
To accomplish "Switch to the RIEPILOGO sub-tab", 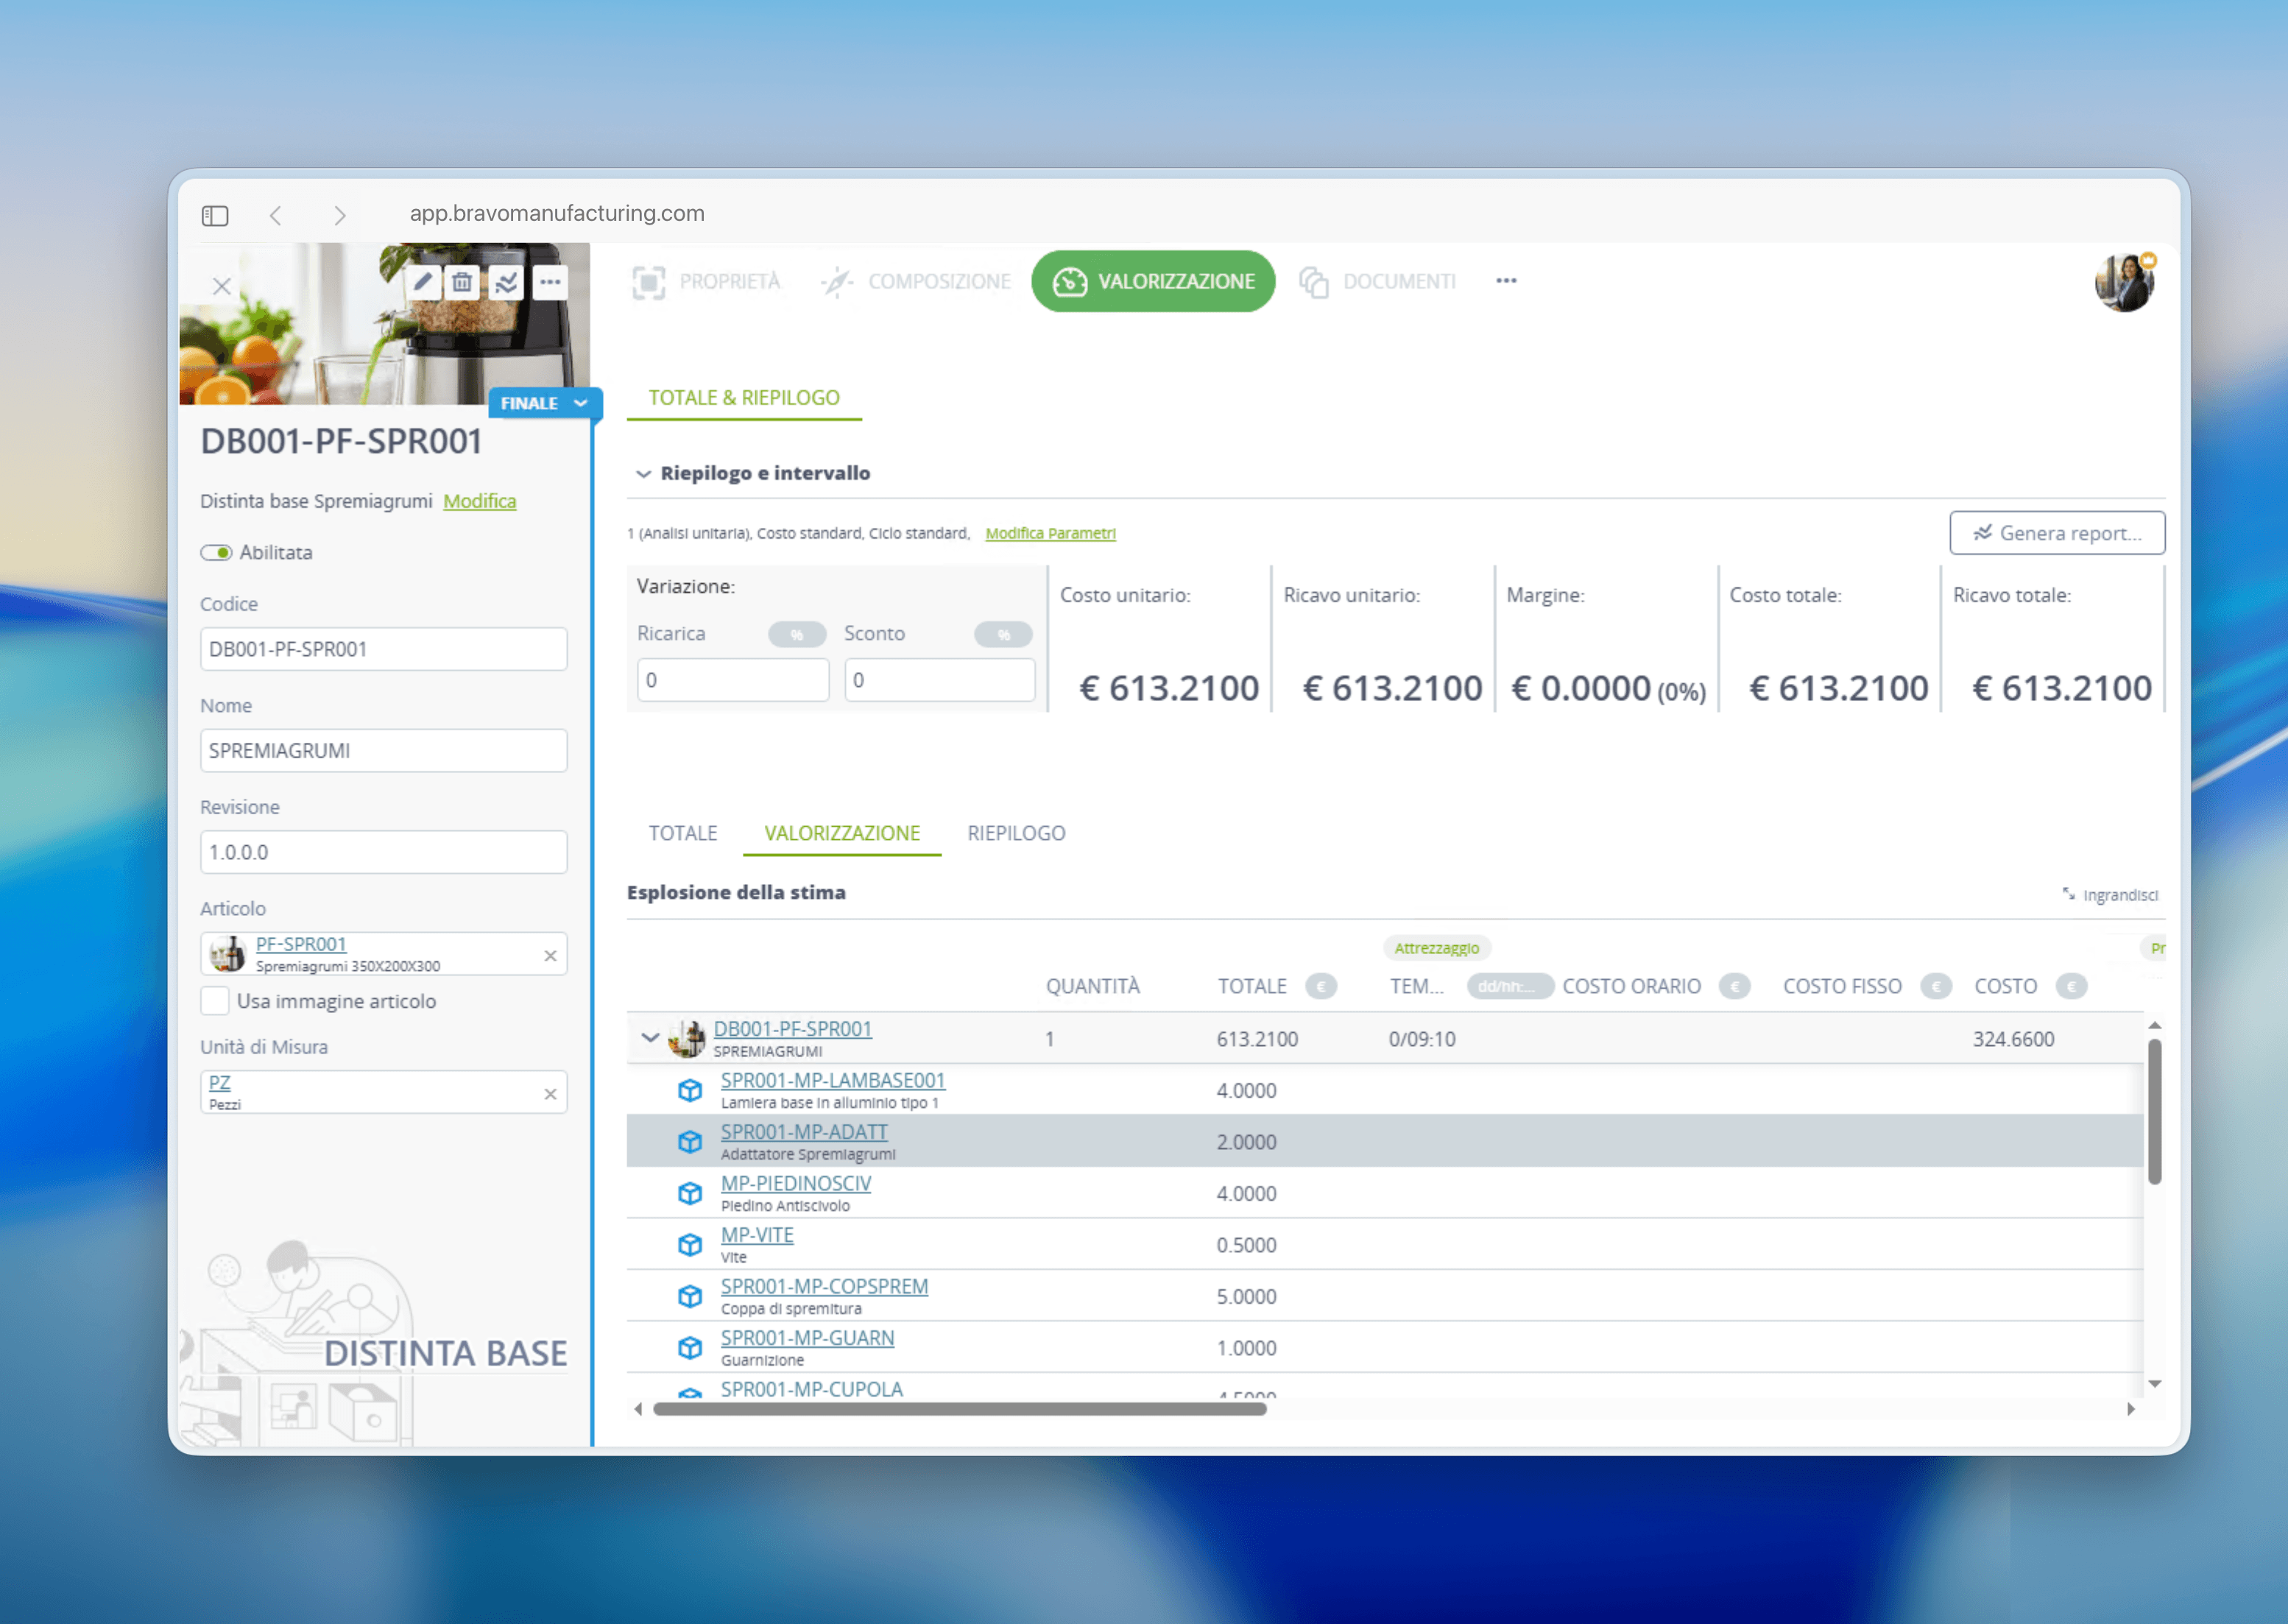I will [1016, 833].
